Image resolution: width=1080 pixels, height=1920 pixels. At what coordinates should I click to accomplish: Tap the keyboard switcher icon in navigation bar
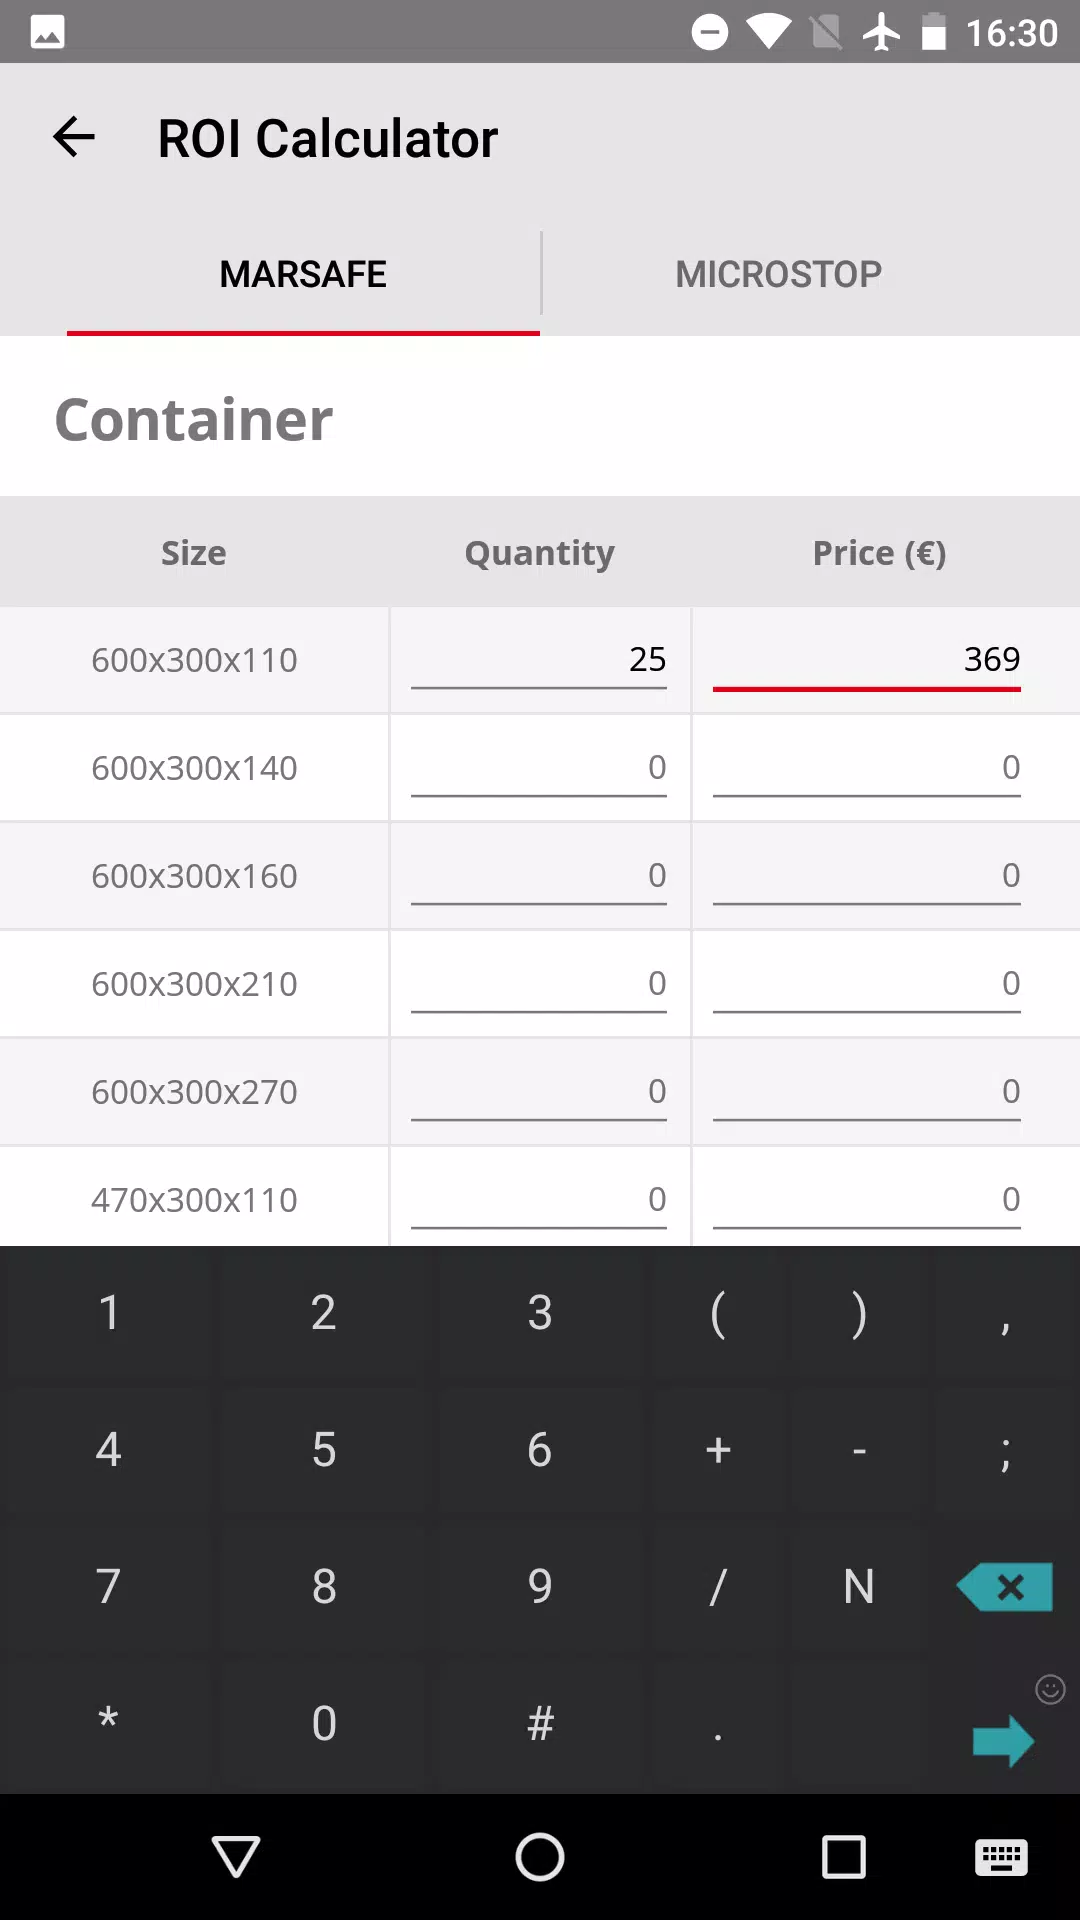click(x=1001, y=1858)
